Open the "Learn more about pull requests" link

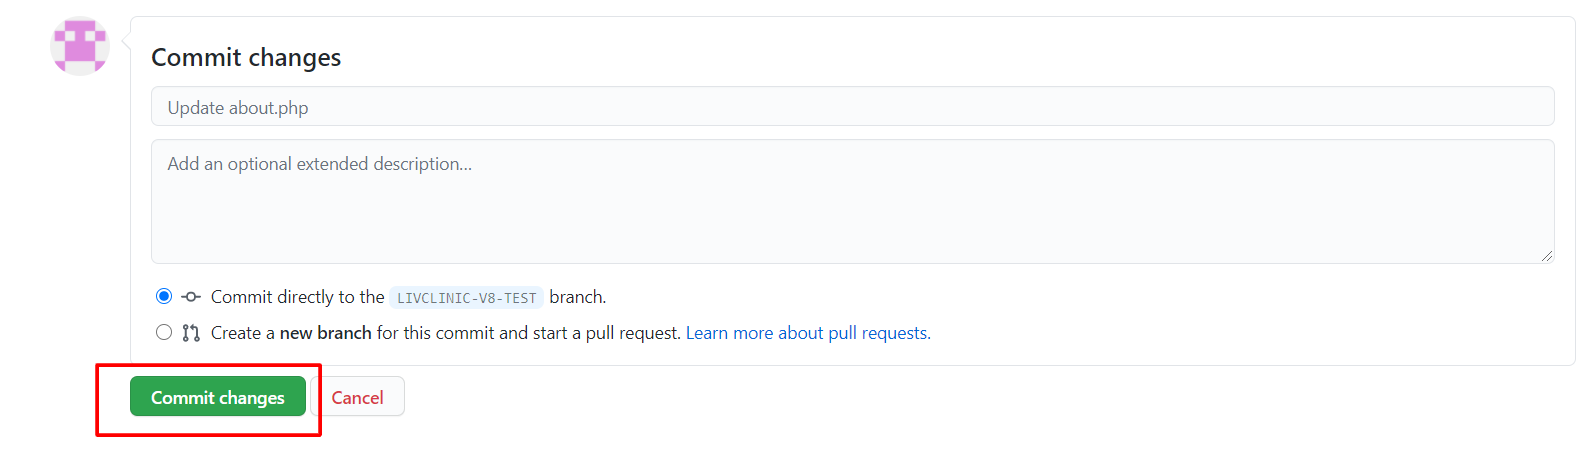[x=808, y=333]
